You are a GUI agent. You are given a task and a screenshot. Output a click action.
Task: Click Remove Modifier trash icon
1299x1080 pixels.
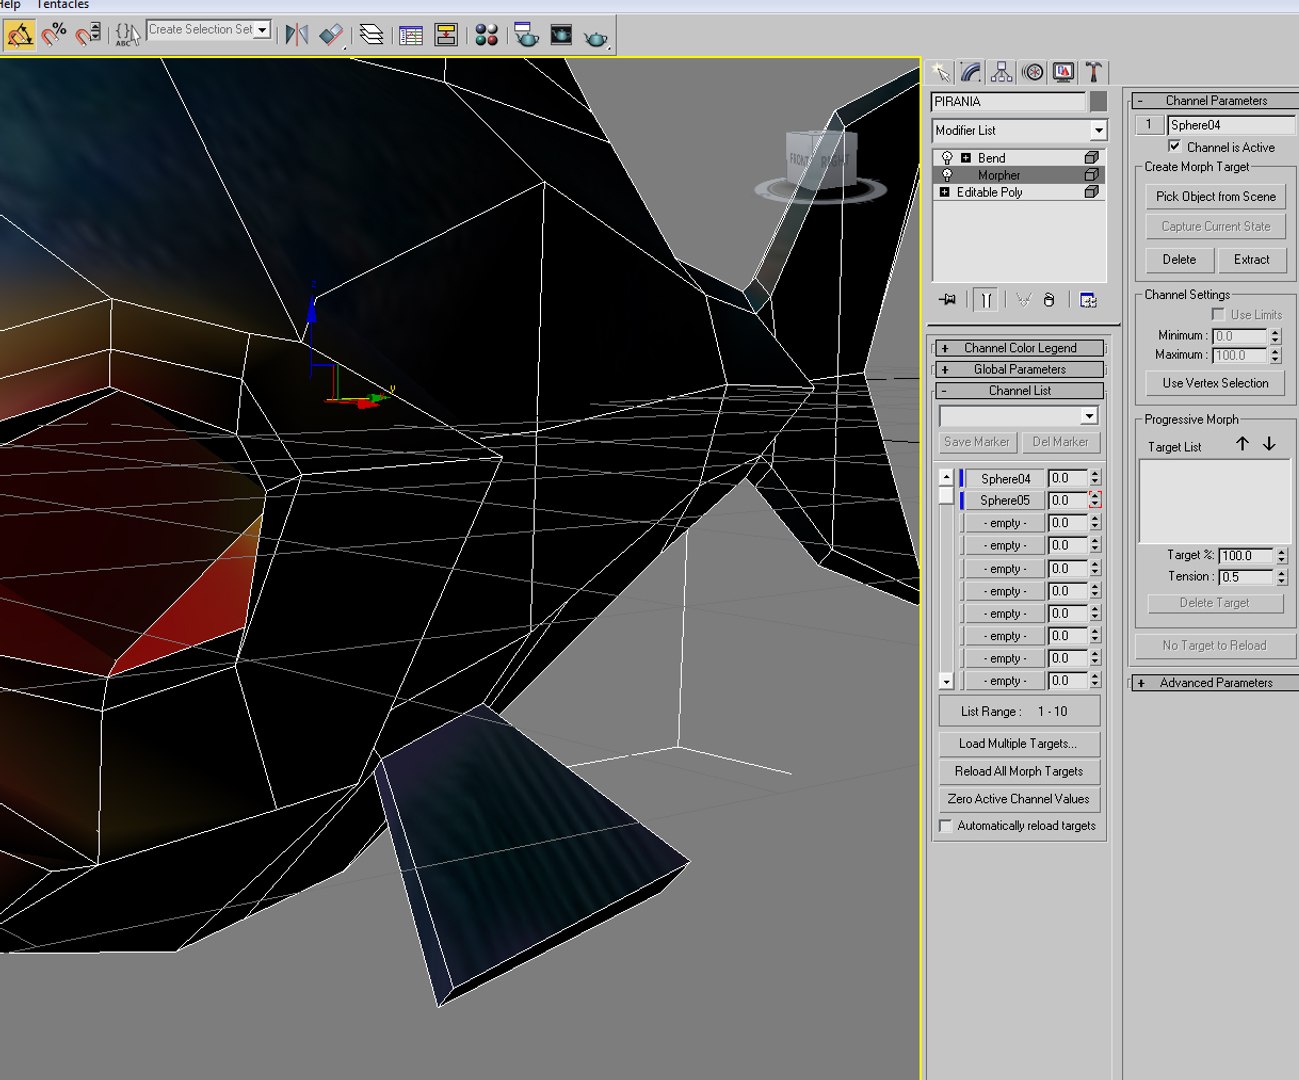[x=1049, y=300]
